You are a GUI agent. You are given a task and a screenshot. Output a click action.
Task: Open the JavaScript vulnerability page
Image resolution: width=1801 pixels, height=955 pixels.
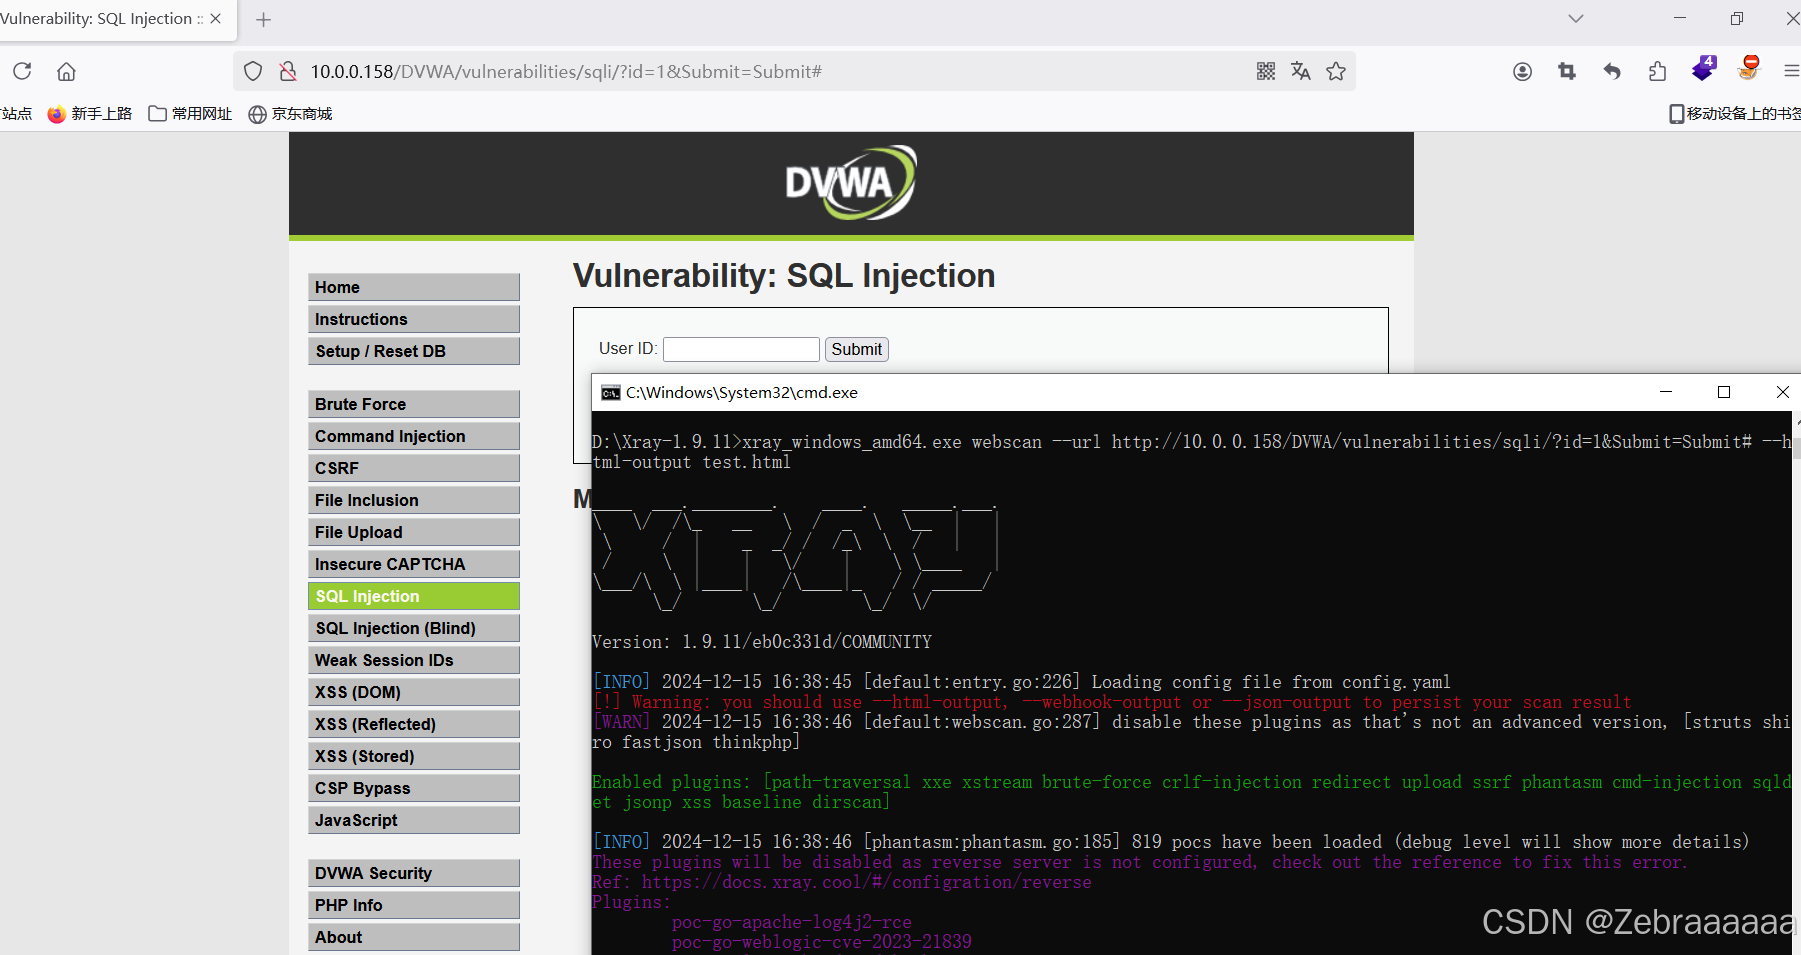click(414, 820)
